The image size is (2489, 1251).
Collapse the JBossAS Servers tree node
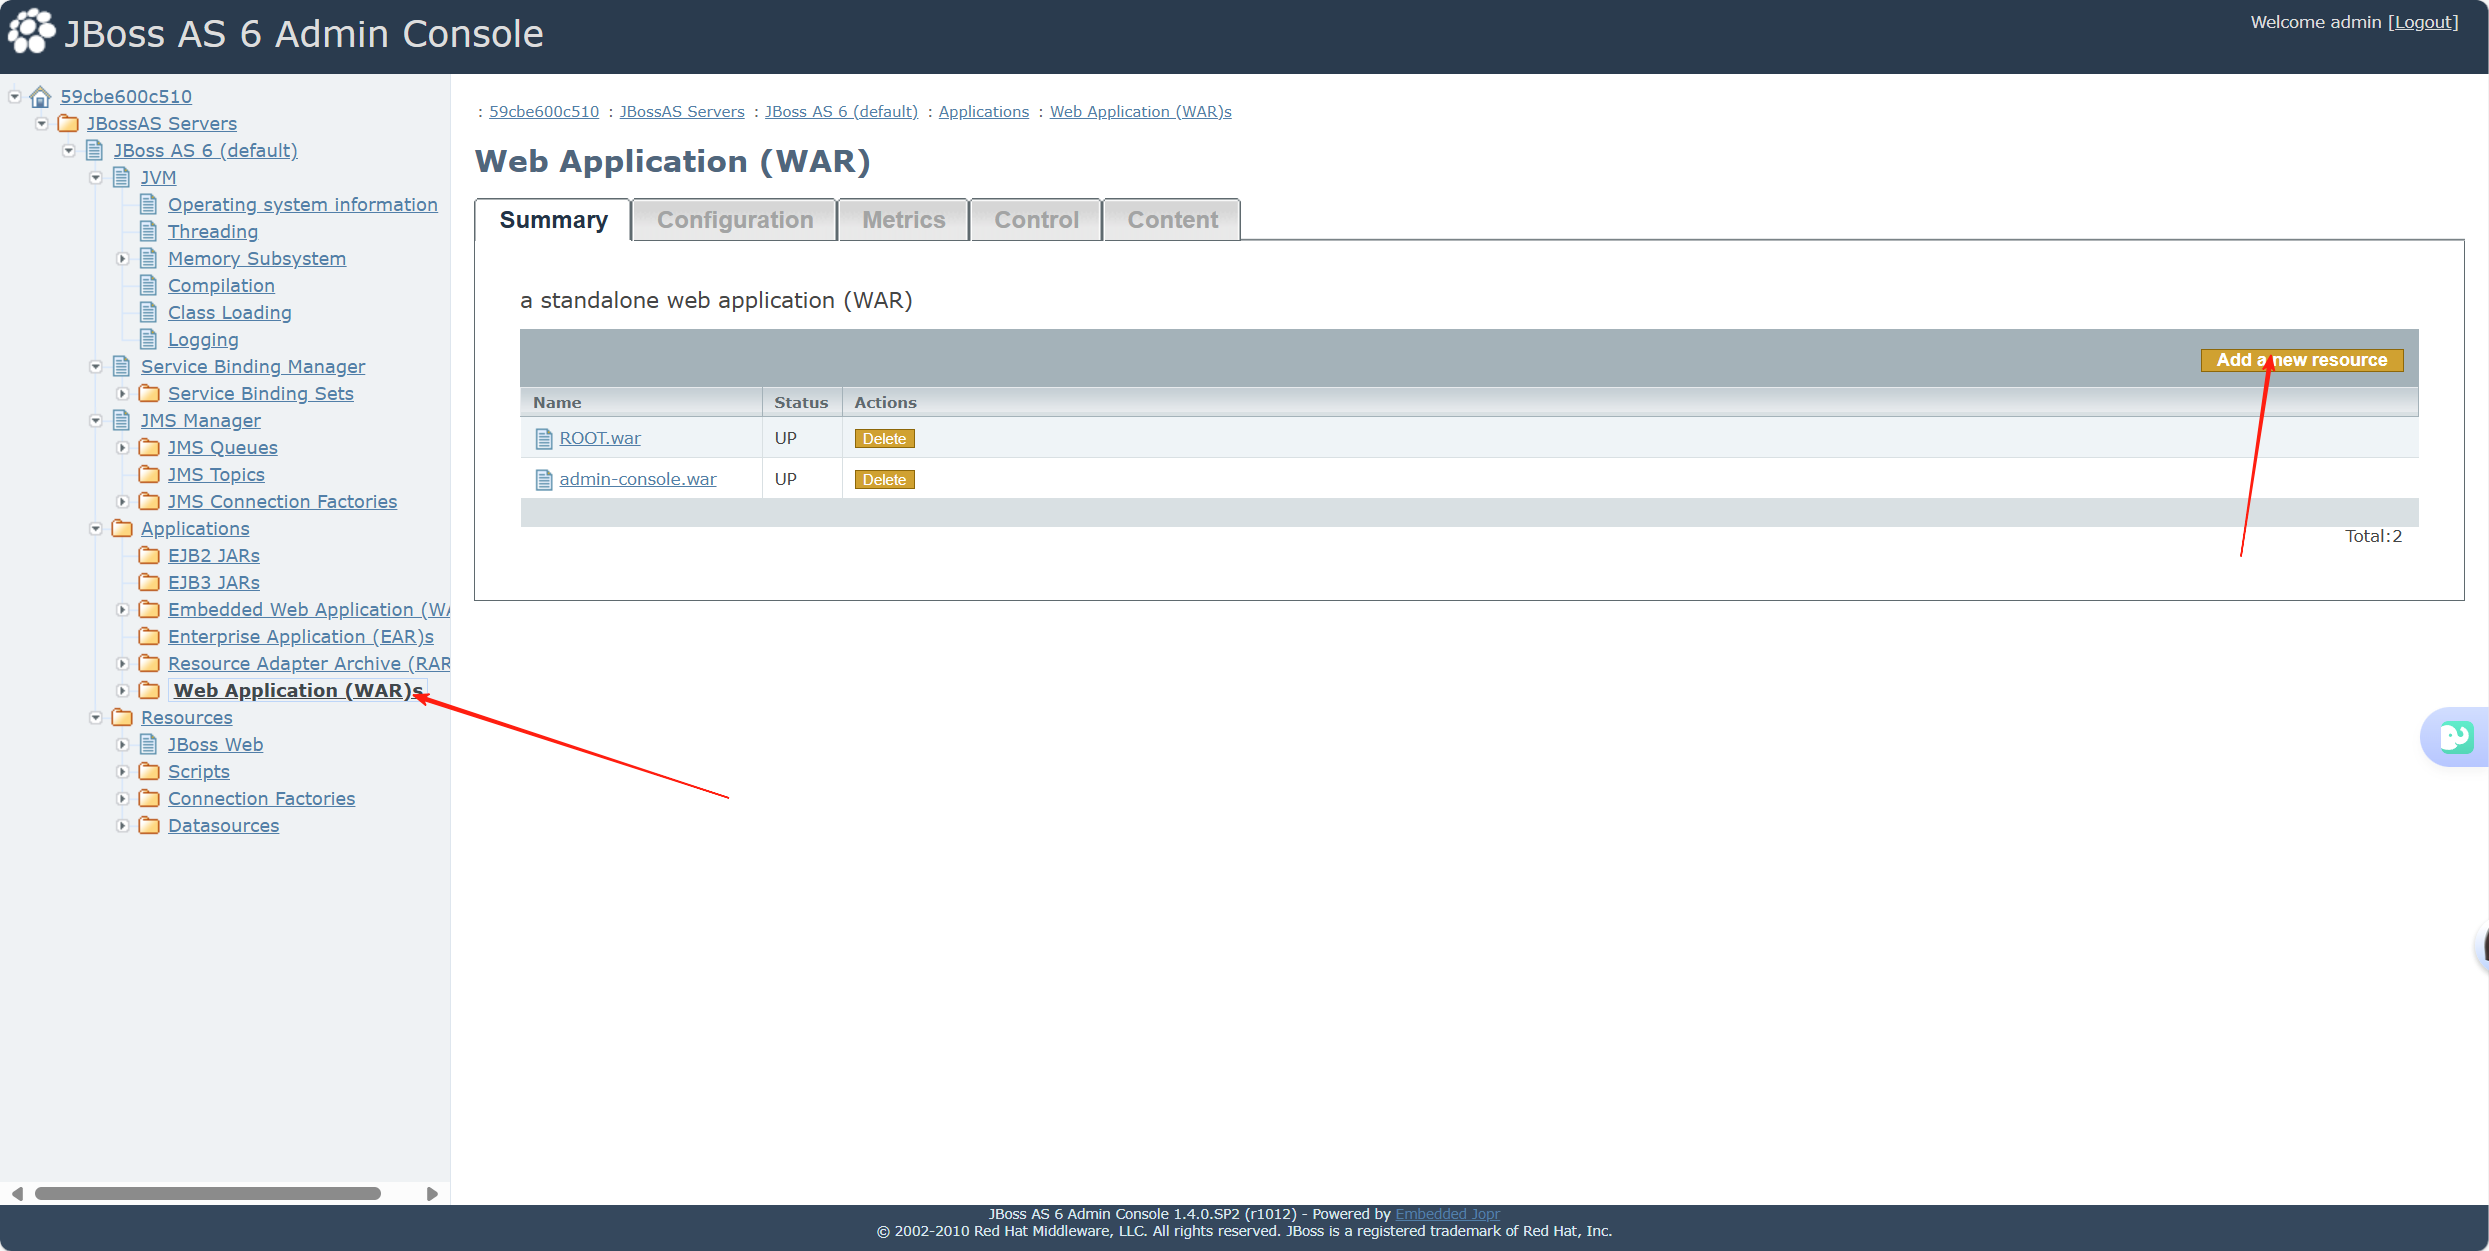click(x=42, y=124)
